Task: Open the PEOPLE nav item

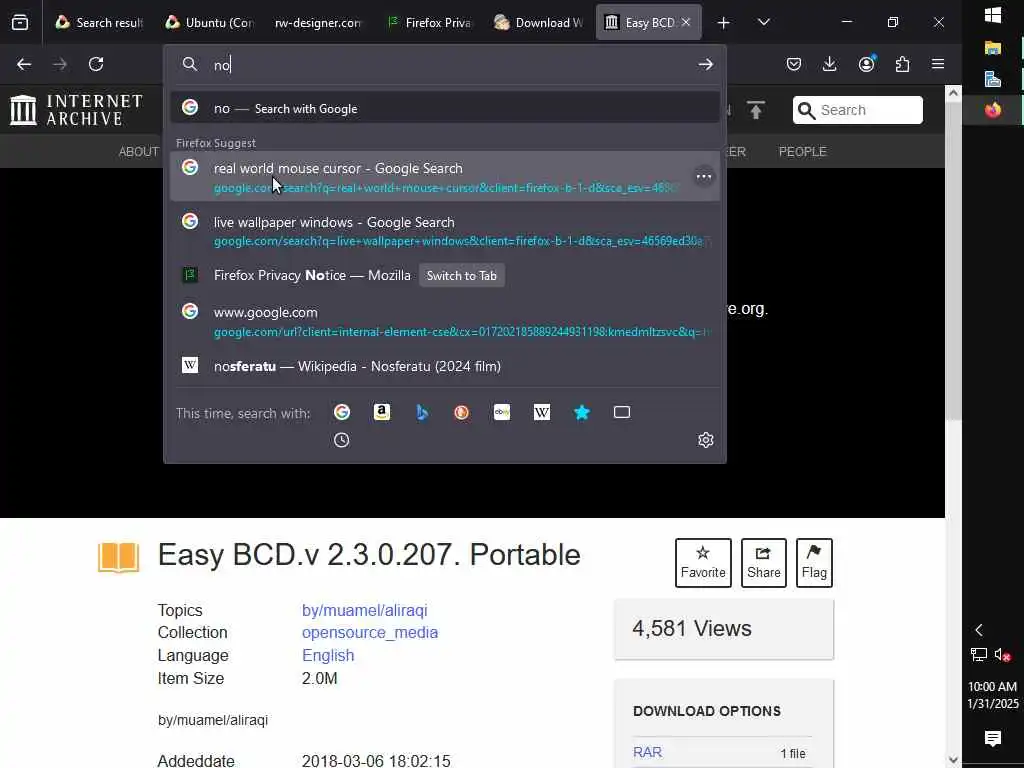Action: tap(803, 152)
